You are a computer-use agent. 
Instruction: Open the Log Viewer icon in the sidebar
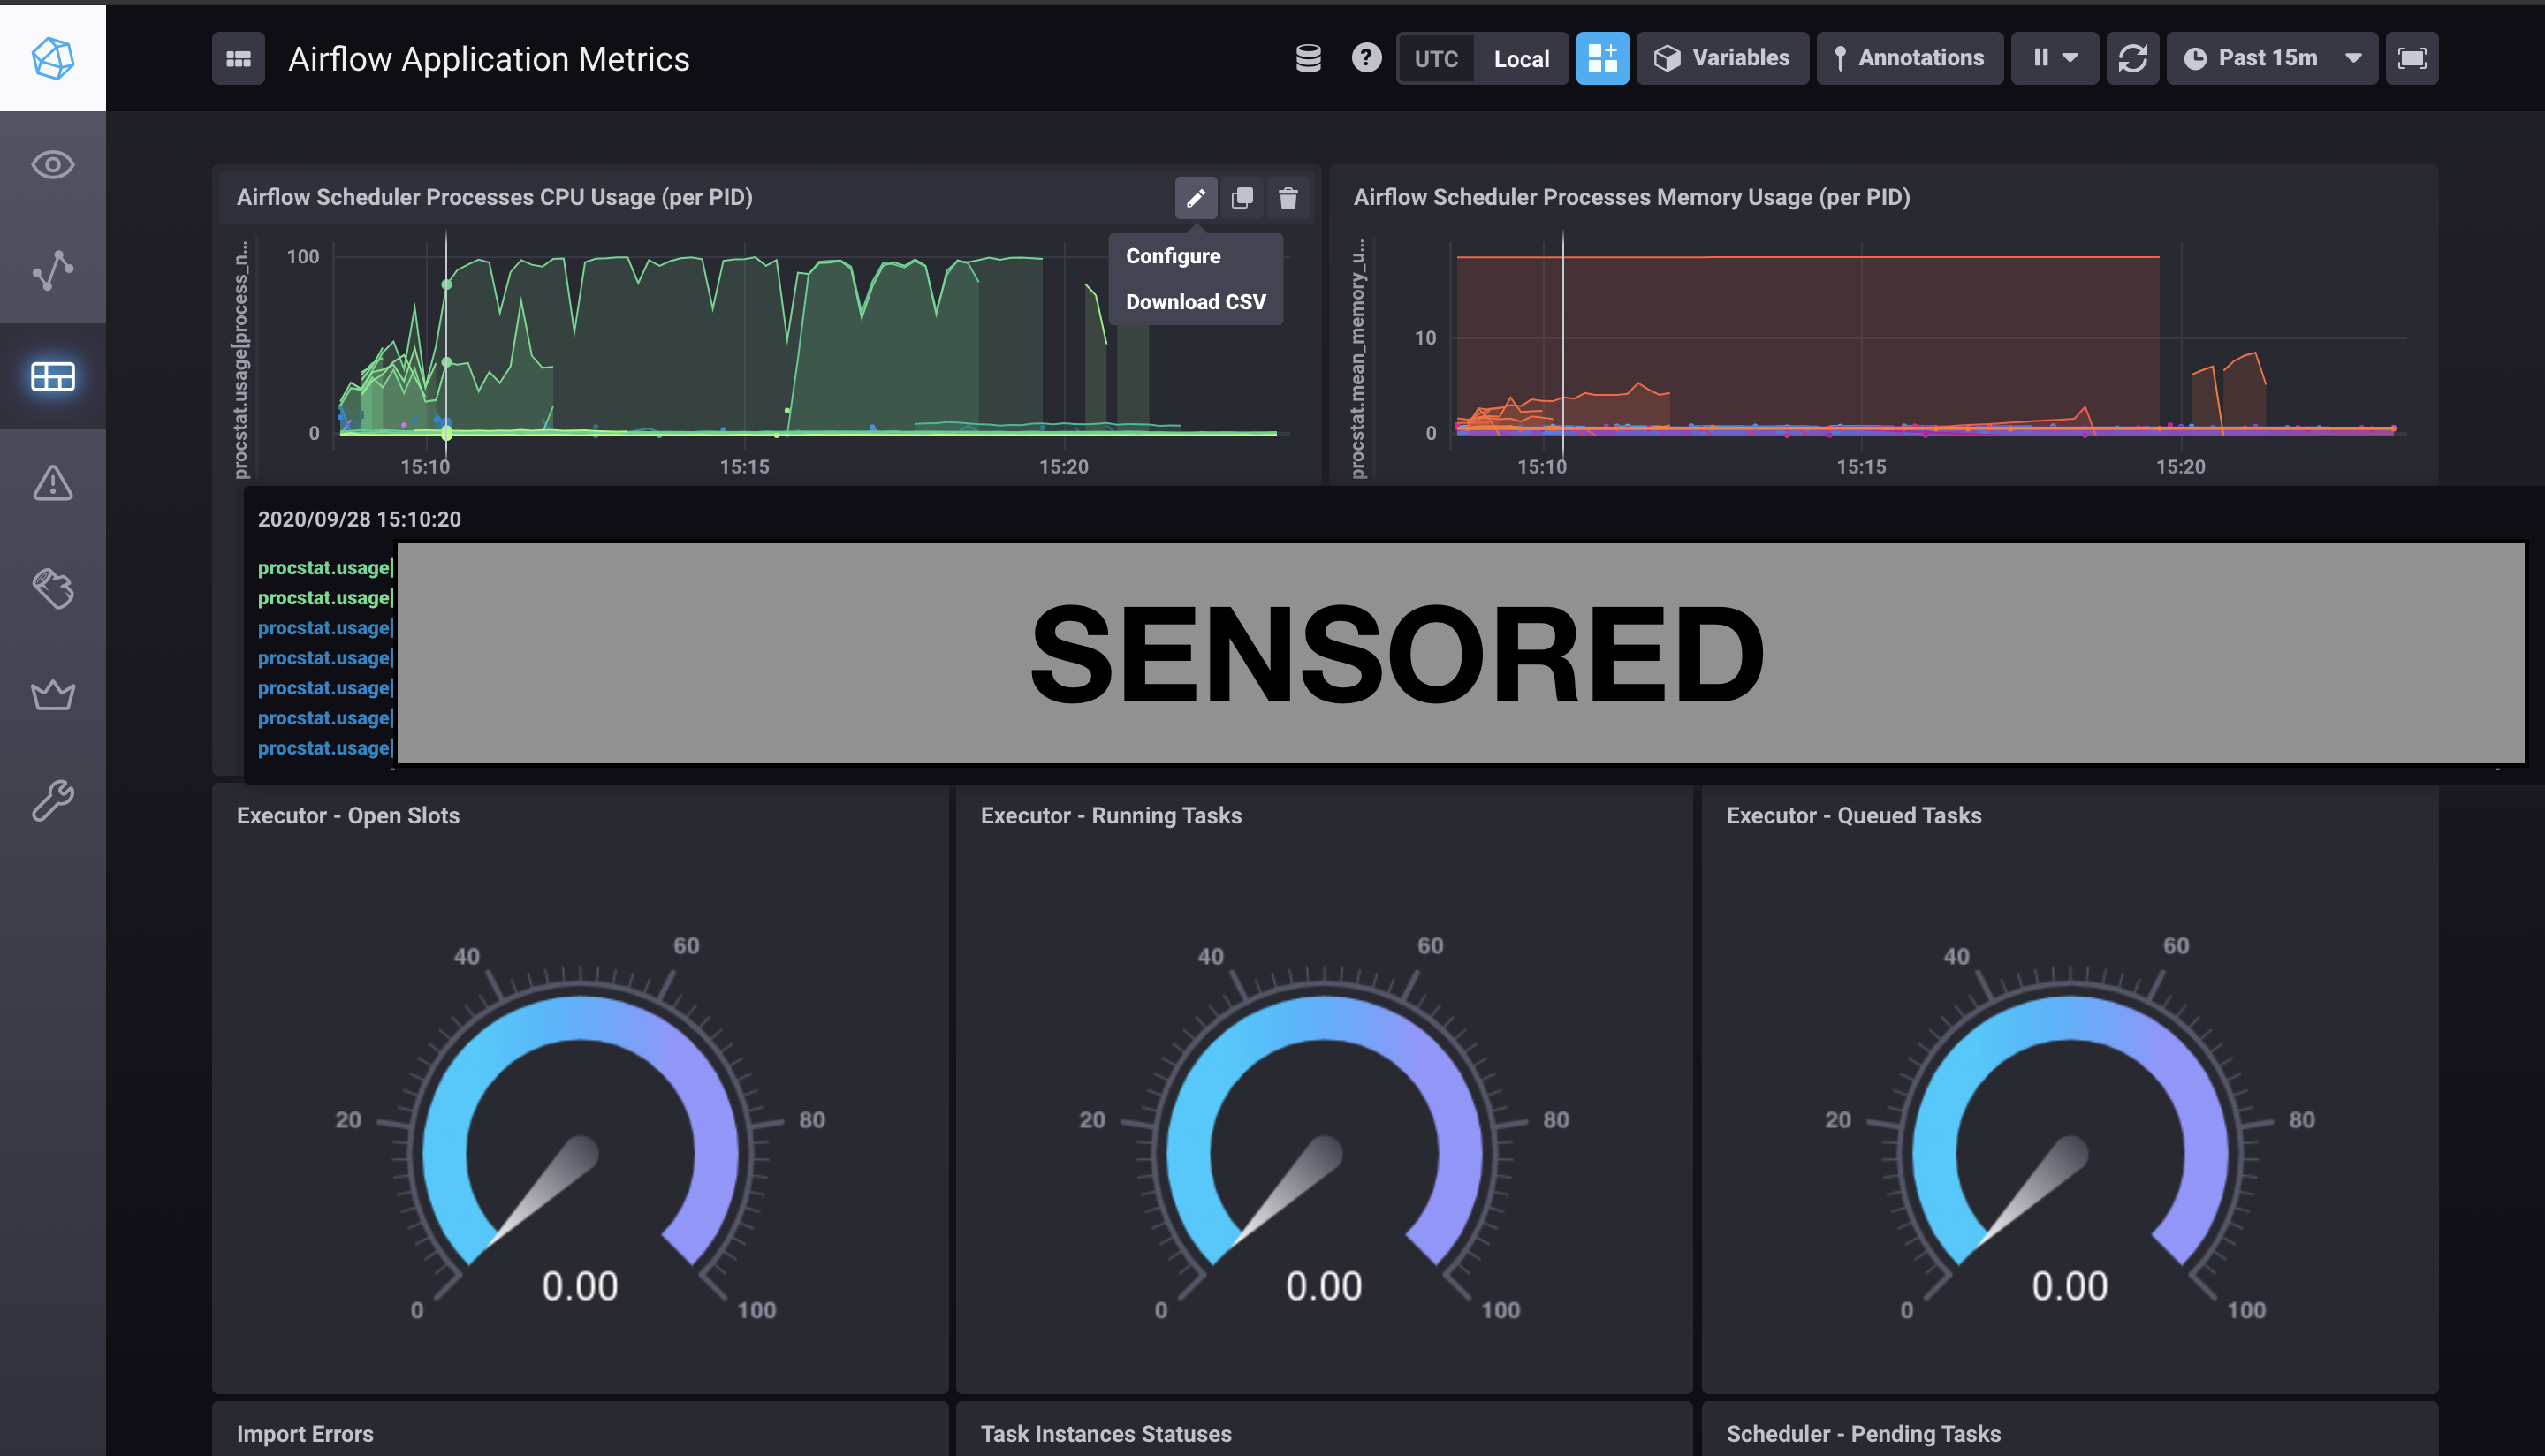tap(53, 589)
